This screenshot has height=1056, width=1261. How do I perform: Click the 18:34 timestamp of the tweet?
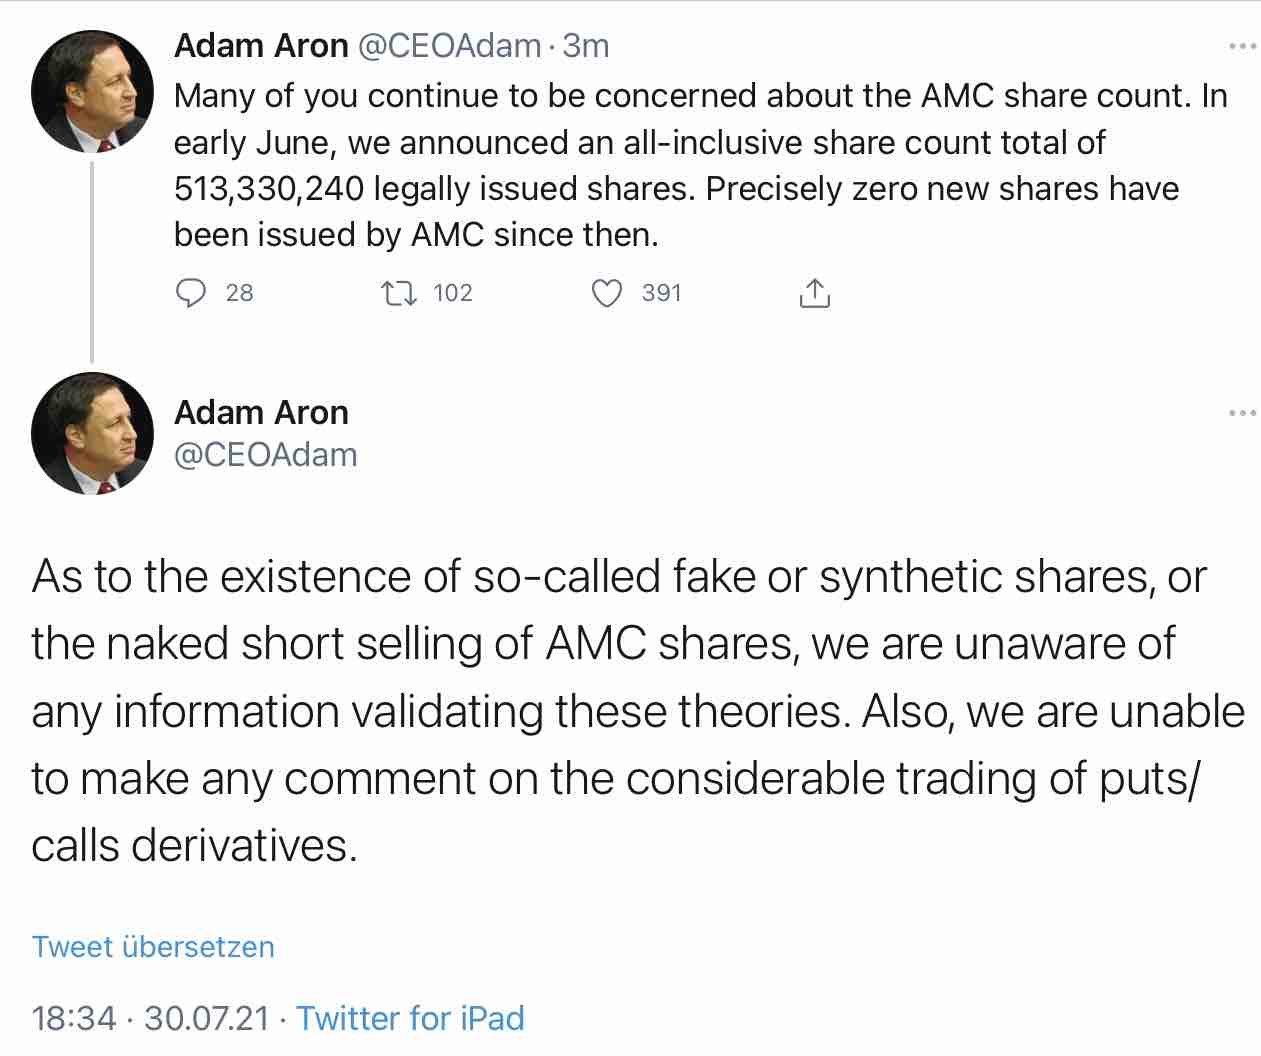pyautogui.click(x=74, y=1018)
